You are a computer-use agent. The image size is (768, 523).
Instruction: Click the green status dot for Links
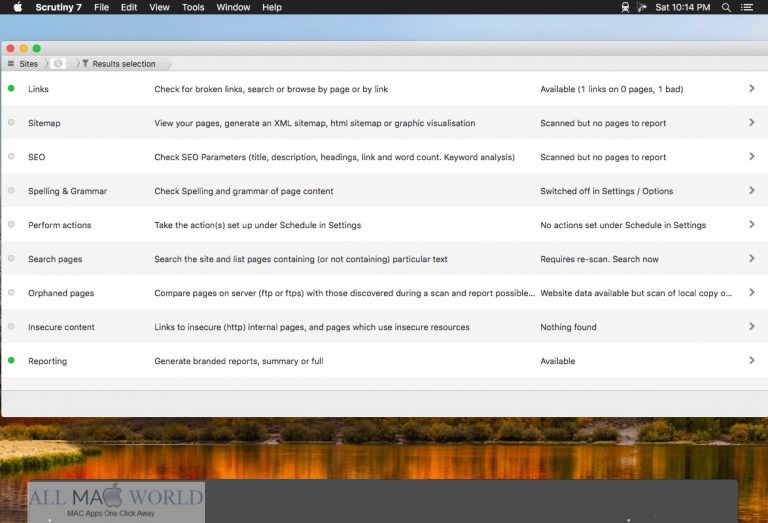click(x=11, y=89)
